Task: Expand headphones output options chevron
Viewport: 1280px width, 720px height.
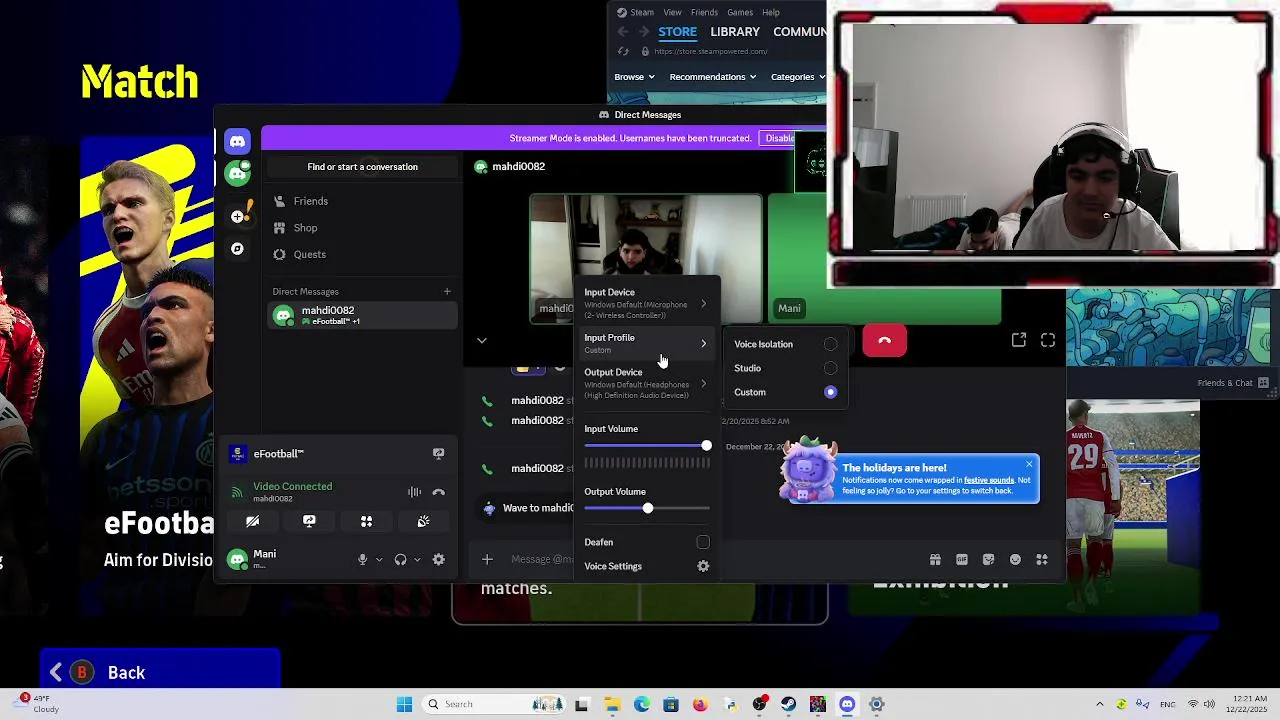Action: [x=417, y=560]
